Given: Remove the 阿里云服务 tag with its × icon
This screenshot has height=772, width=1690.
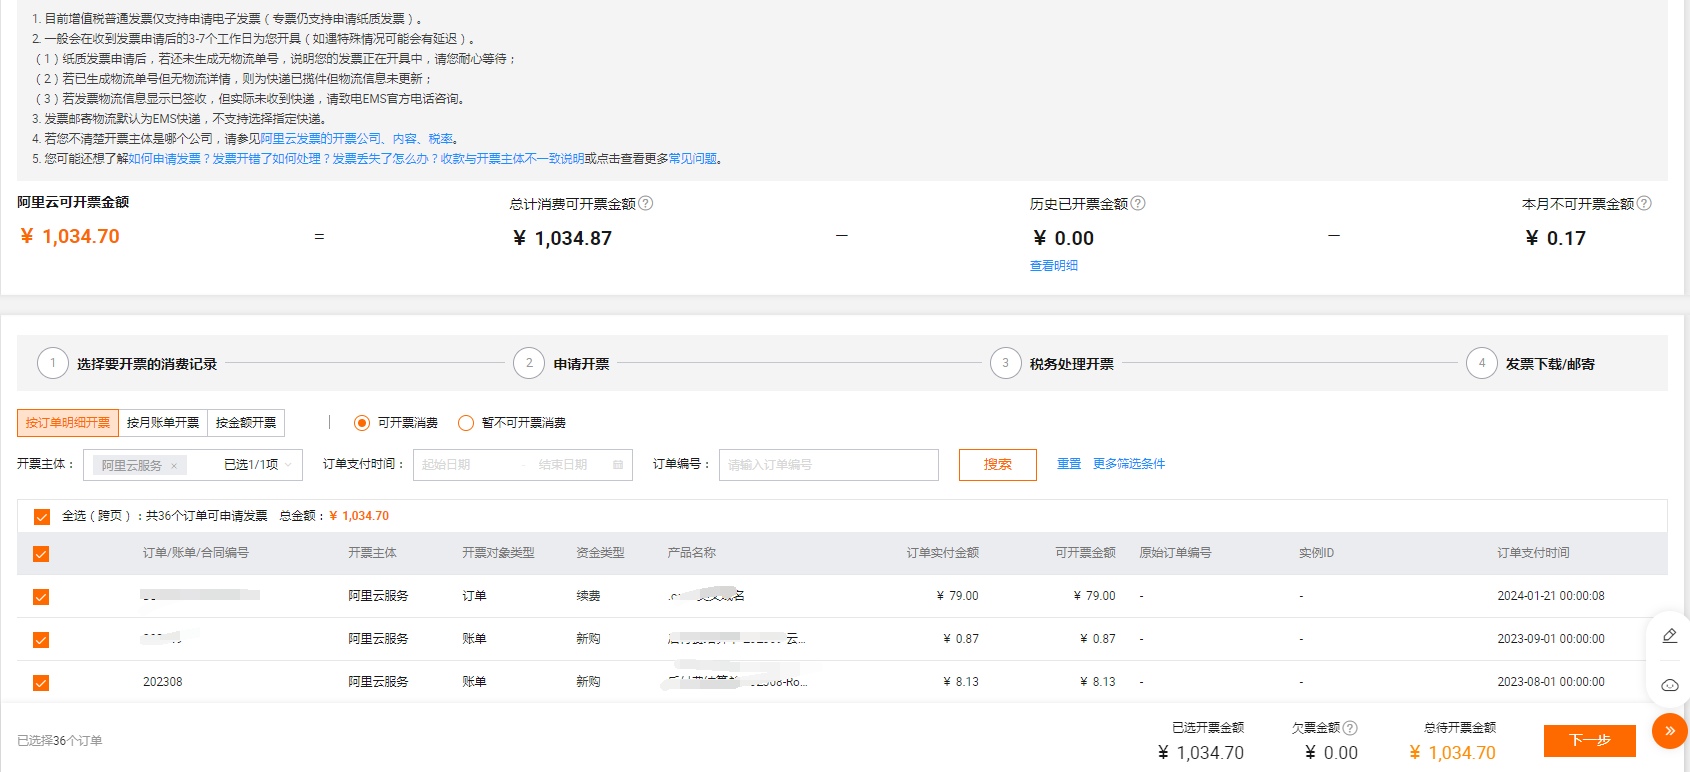Looking at the screenshot, I should (174, 466).
